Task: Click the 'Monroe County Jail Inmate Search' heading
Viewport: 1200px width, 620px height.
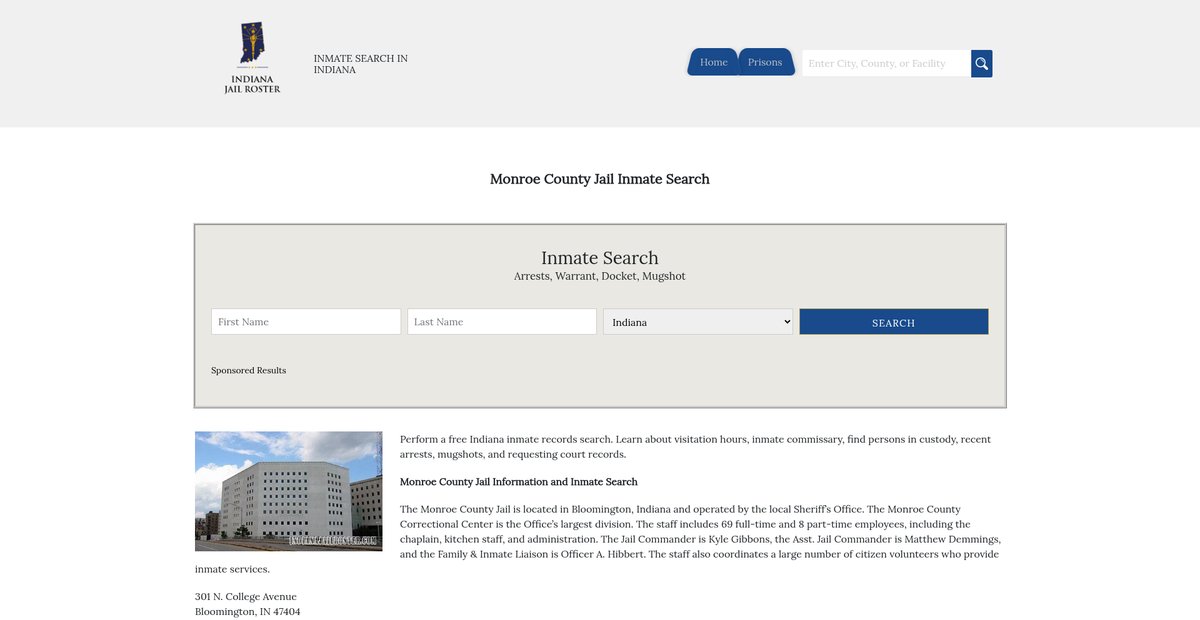Action: (600, 179)
